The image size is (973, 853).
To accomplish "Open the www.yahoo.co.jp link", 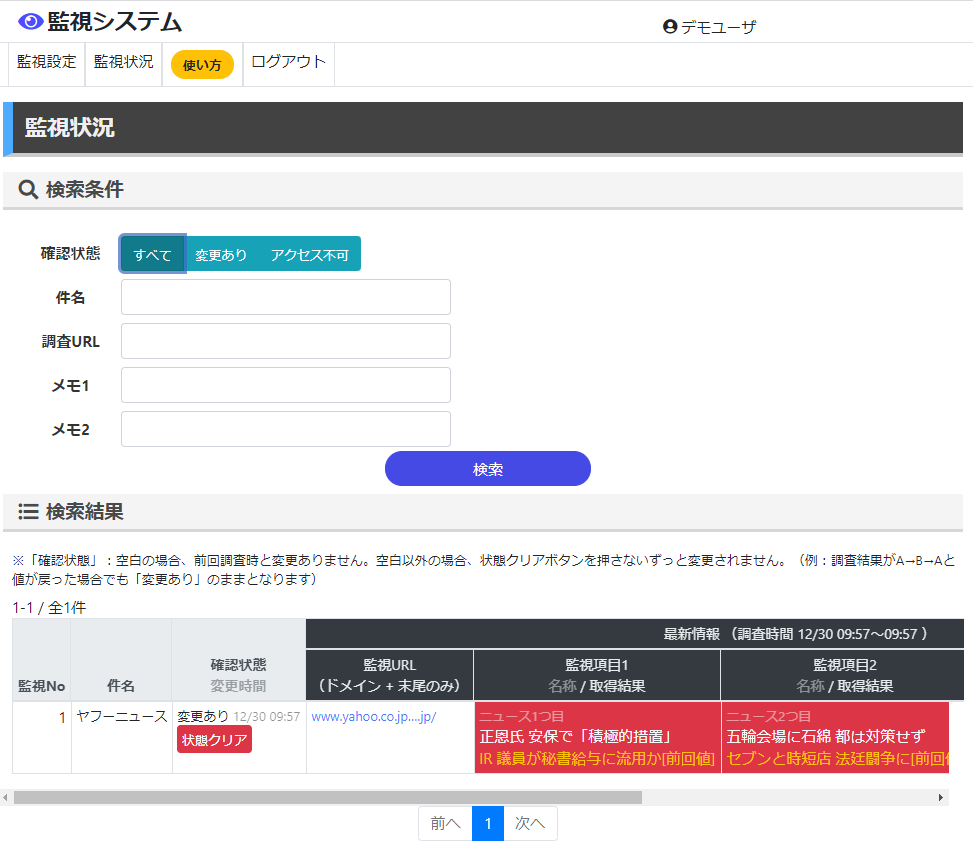I will pyautogui.click(x=374, y=717).
